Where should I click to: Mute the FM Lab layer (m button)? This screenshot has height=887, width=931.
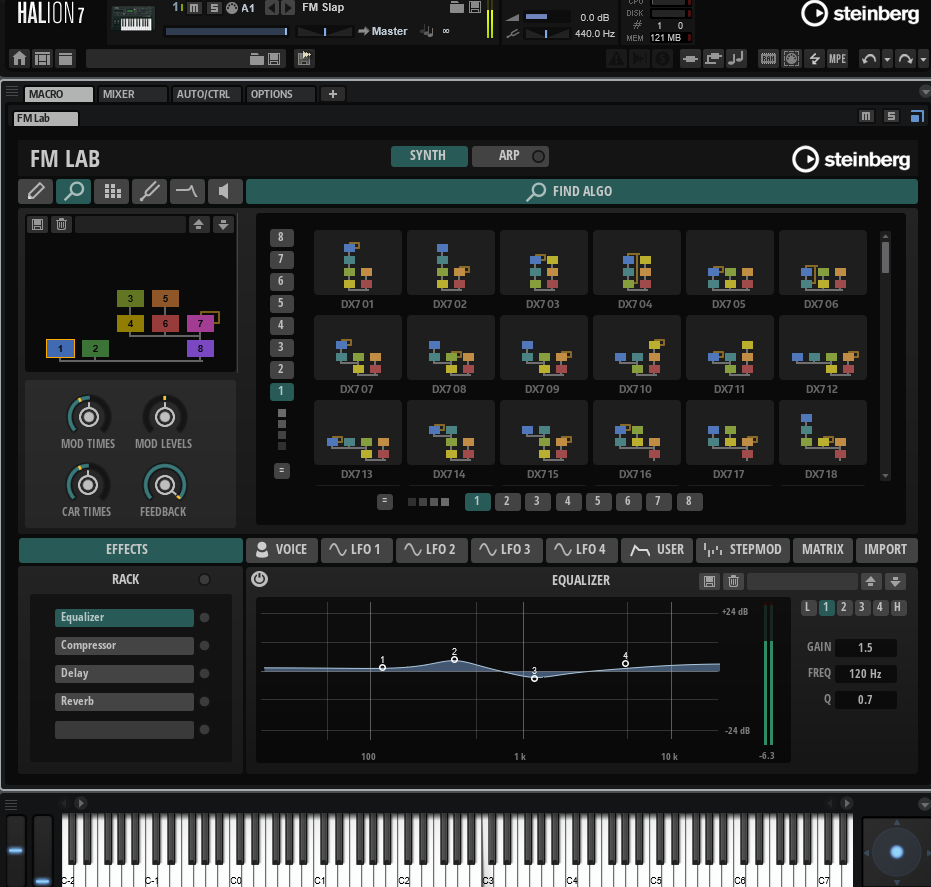tap(866, 116)
